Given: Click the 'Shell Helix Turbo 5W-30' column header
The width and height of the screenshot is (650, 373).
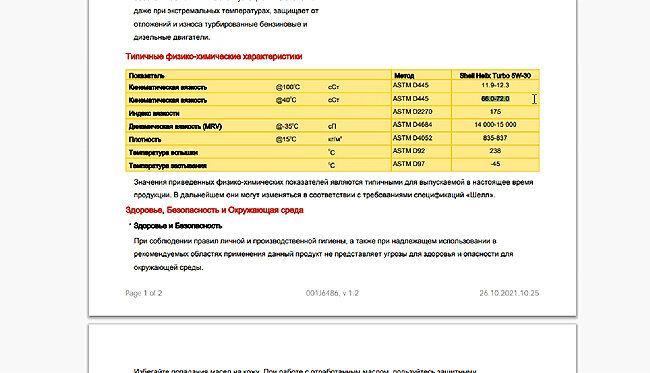Looking at the screenshot, I should [x=495, y=75].
